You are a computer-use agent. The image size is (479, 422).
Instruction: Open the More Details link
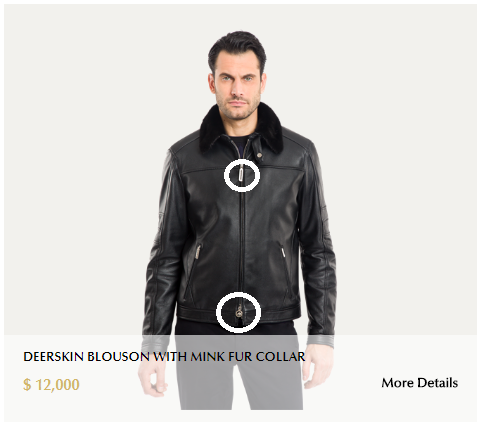click(419, 383)
